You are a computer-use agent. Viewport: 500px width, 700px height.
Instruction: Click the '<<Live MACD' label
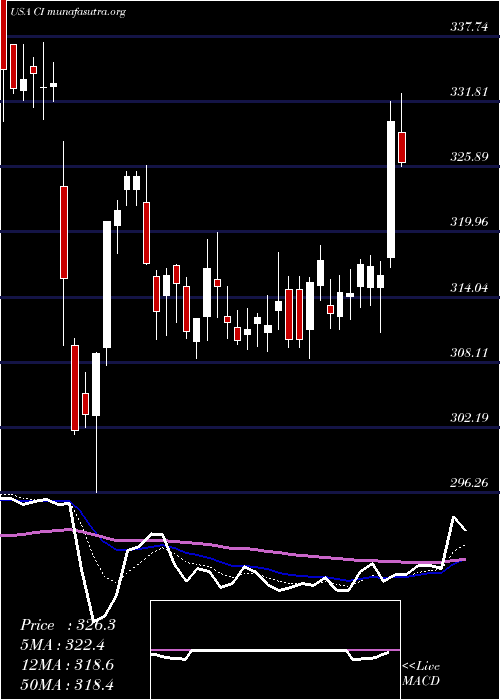[x=421, y=674]
